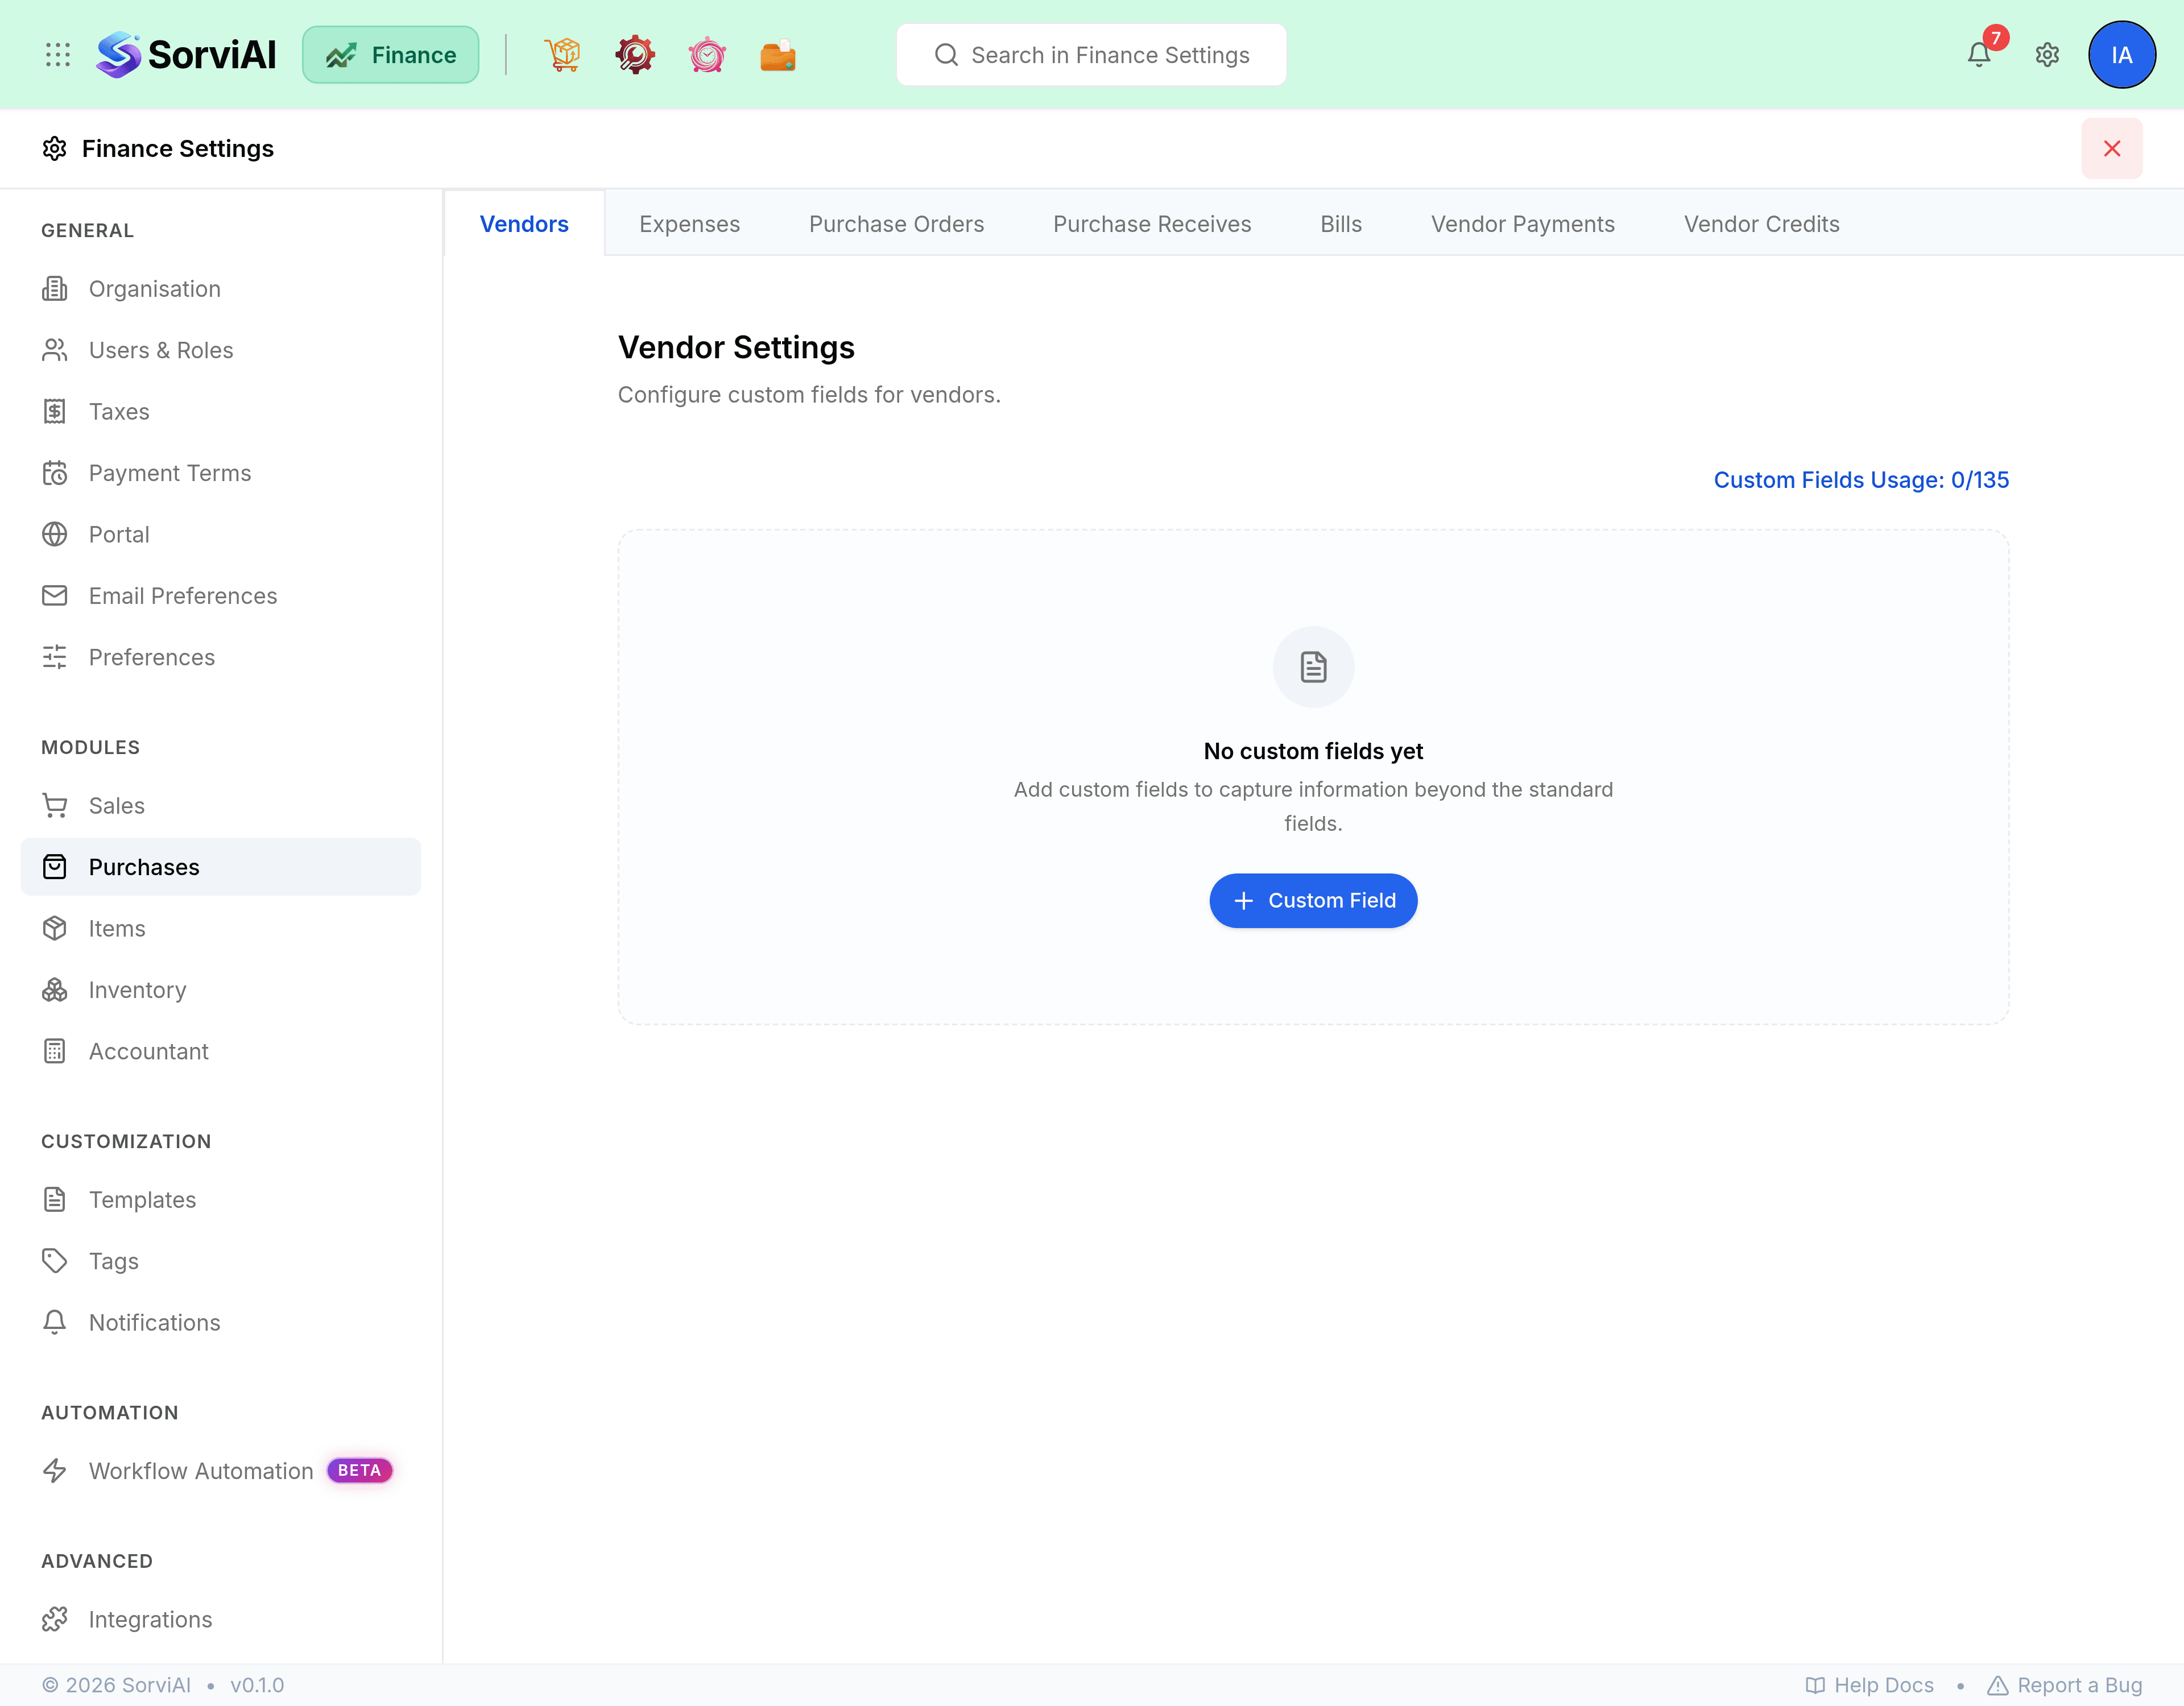
Task: Open Organisation settings
Action: [221, 289]
